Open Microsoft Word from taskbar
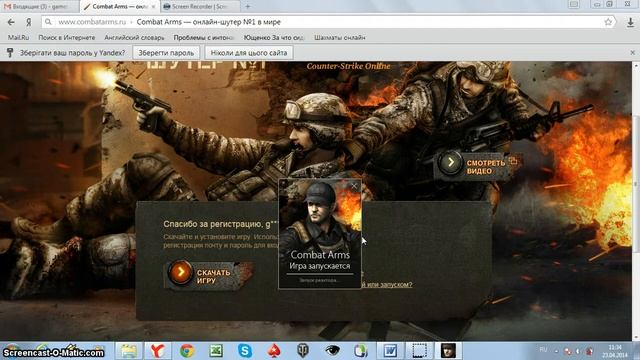Image resolution: width=640 pixels, height=360 pixels. 390,351
